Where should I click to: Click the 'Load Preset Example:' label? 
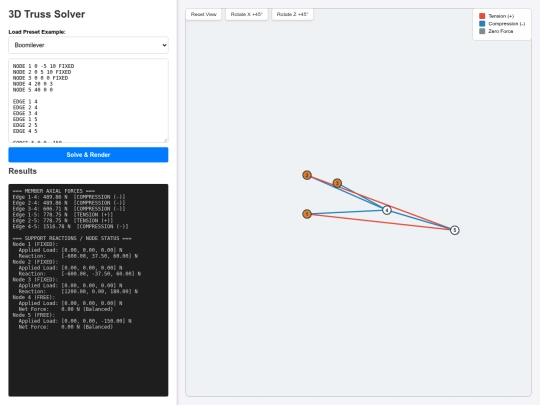click(37, 32)
